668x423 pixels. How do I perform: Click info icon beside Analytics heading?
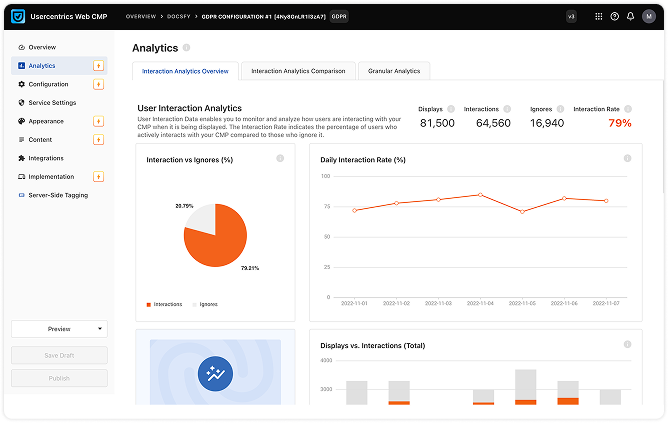coord(187,48)
